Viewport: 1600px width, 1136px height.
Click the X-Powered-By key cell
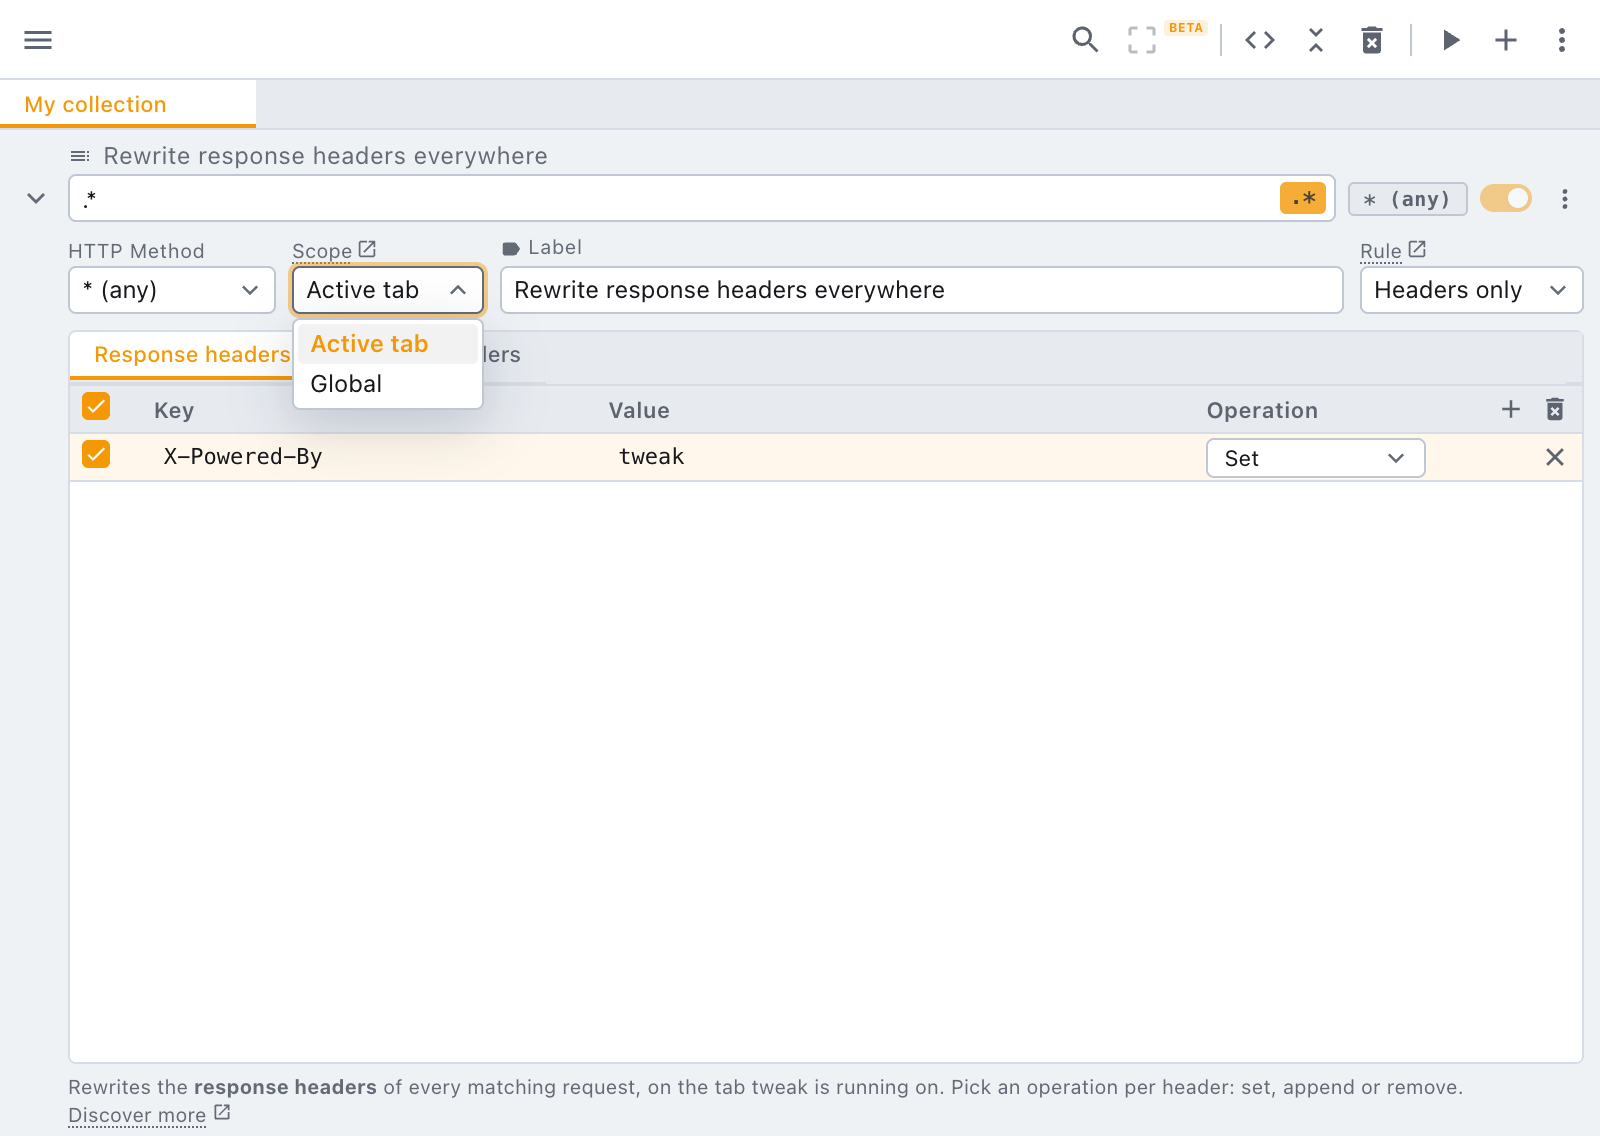tap(243, 457)
